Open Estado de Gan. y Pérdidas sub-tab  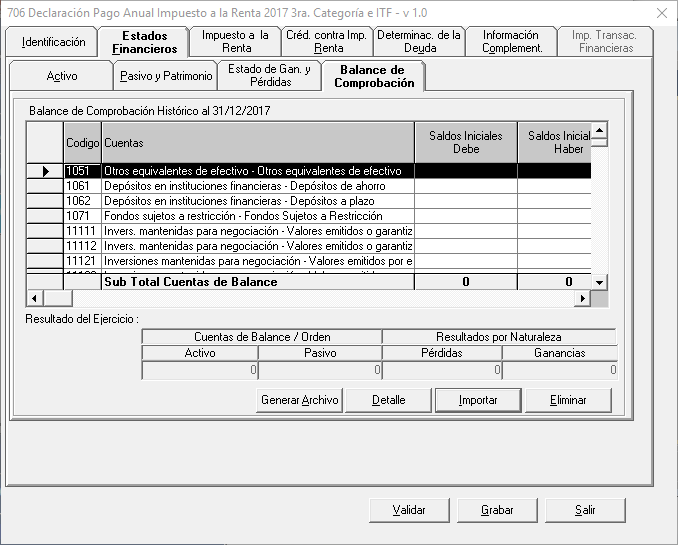[x=270, y=76]
